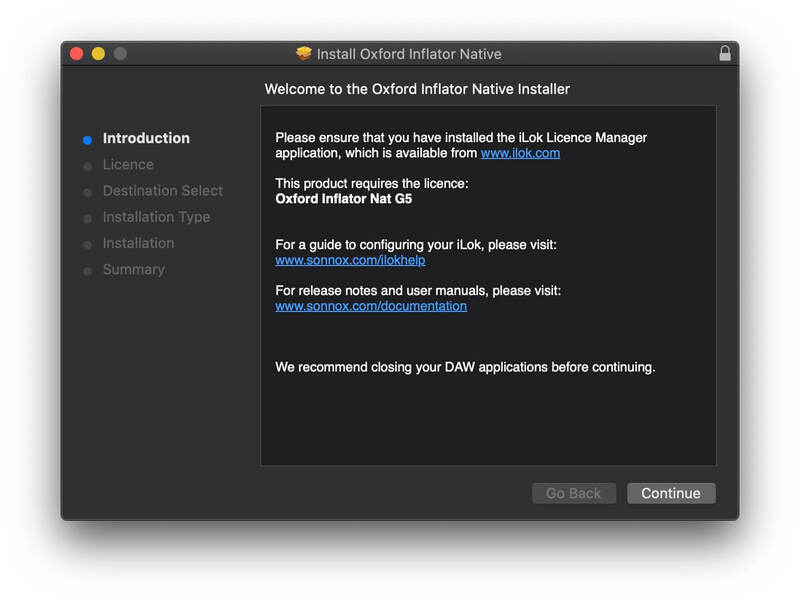Viewport: 800px width, 601px height.
Task: Select the Summary step in sidebar
Action: point(134,270)
